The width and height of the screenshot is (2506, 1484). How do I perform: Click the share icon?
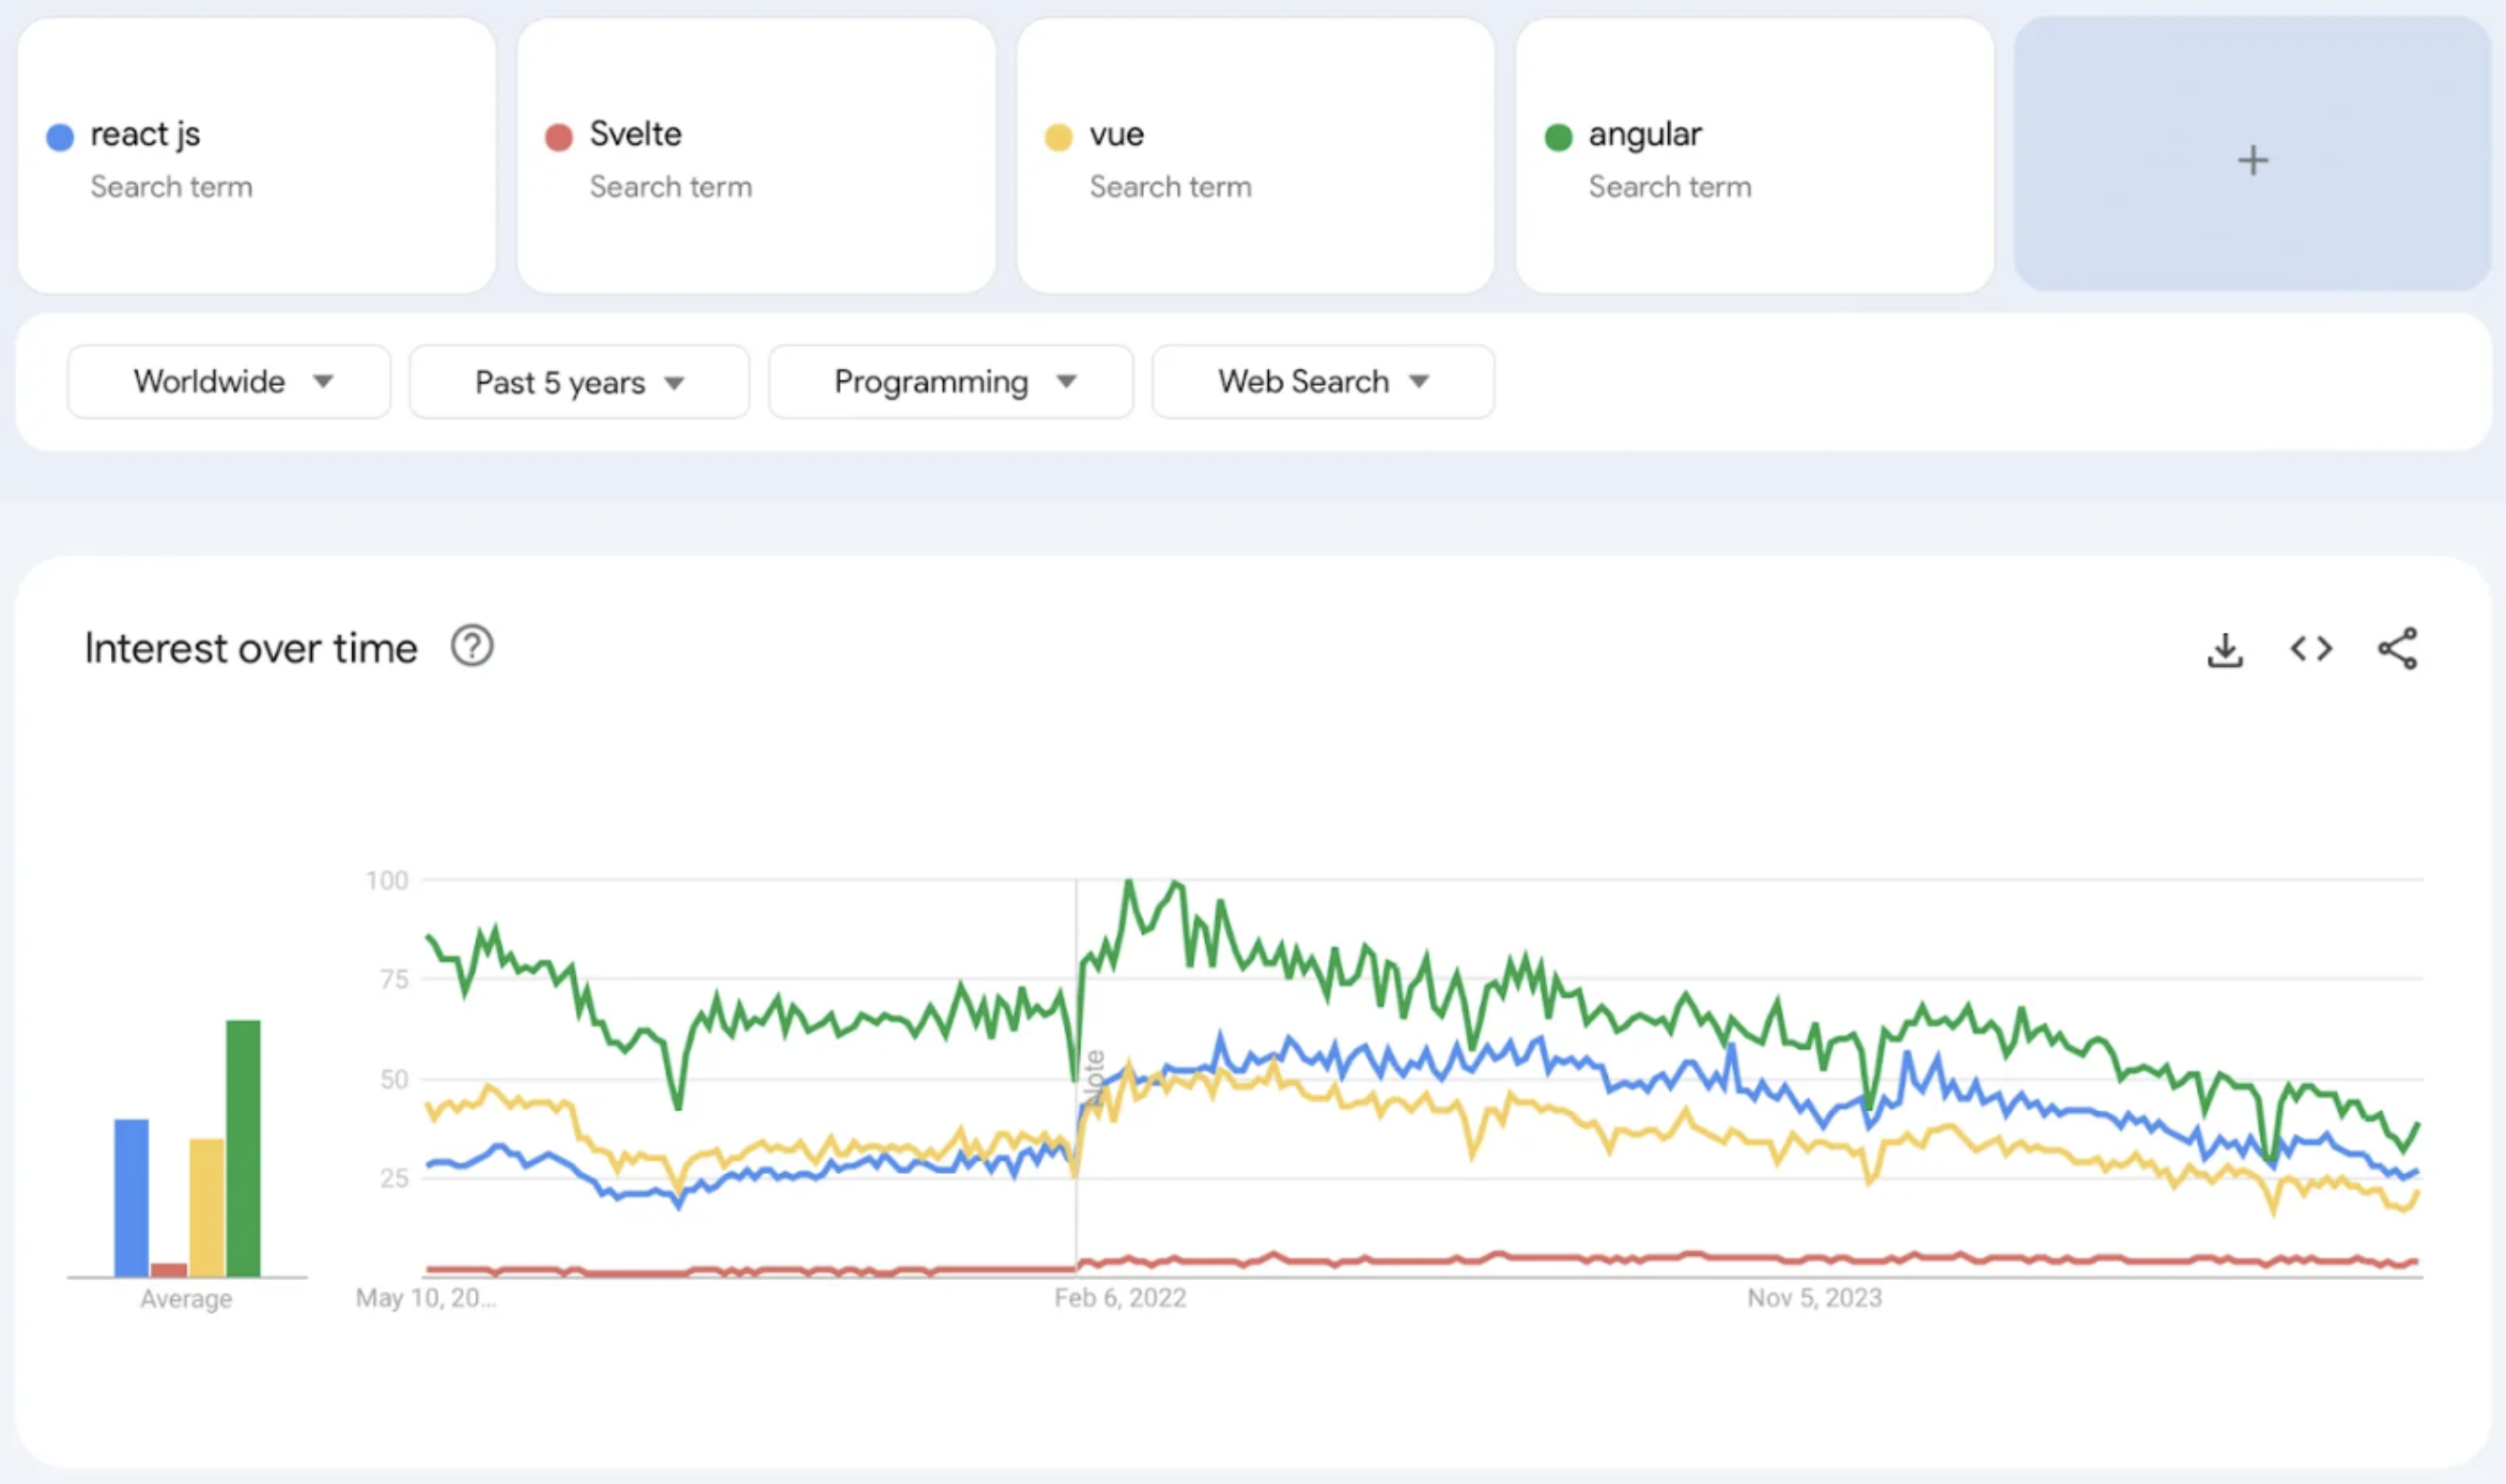tap(2397, 649)
